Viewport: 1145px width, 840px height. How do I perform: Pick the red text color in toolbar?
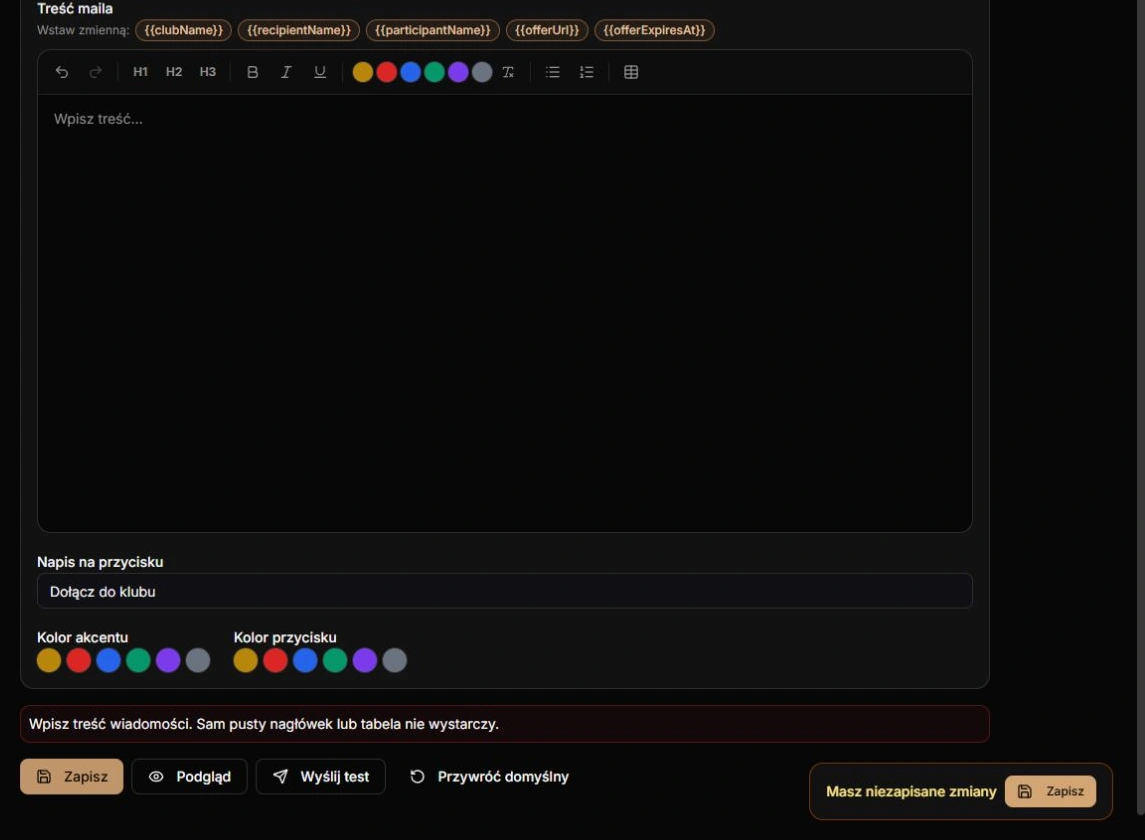click(x=387, y=72)
